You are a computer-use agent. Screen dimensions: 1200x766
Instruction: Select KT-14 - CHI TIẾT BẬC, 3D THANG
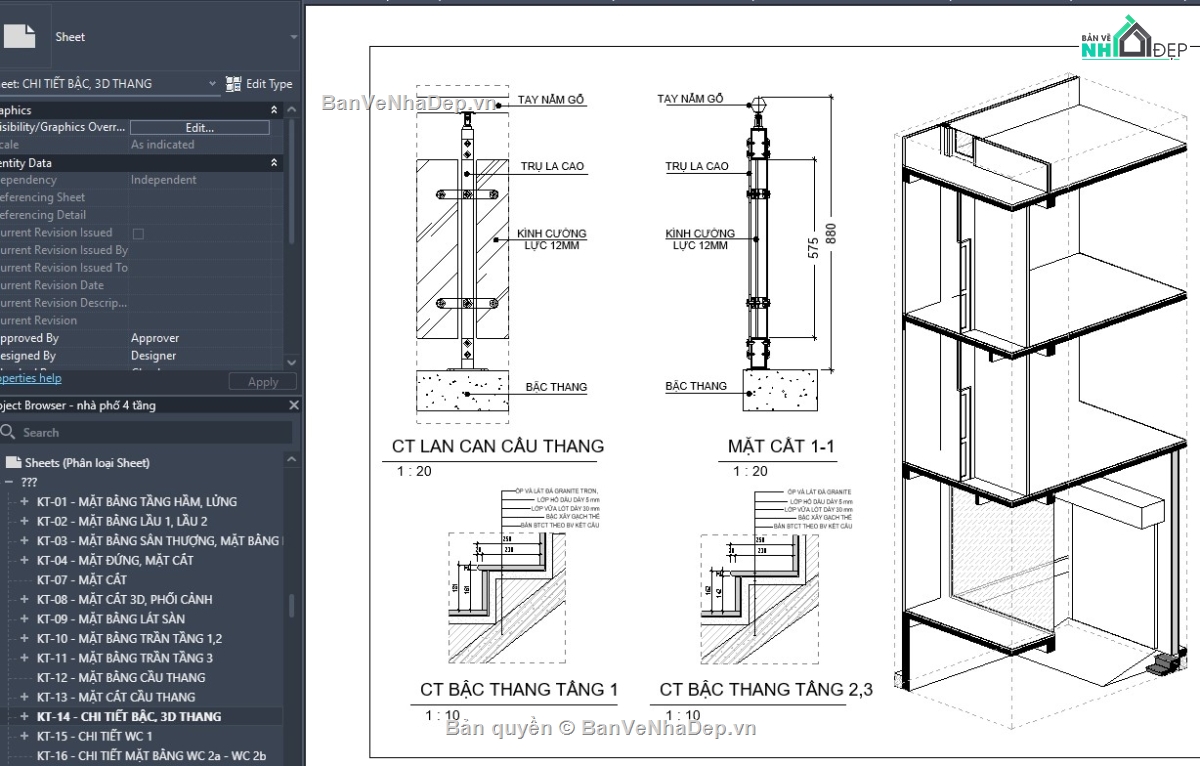tap(129, 716)
